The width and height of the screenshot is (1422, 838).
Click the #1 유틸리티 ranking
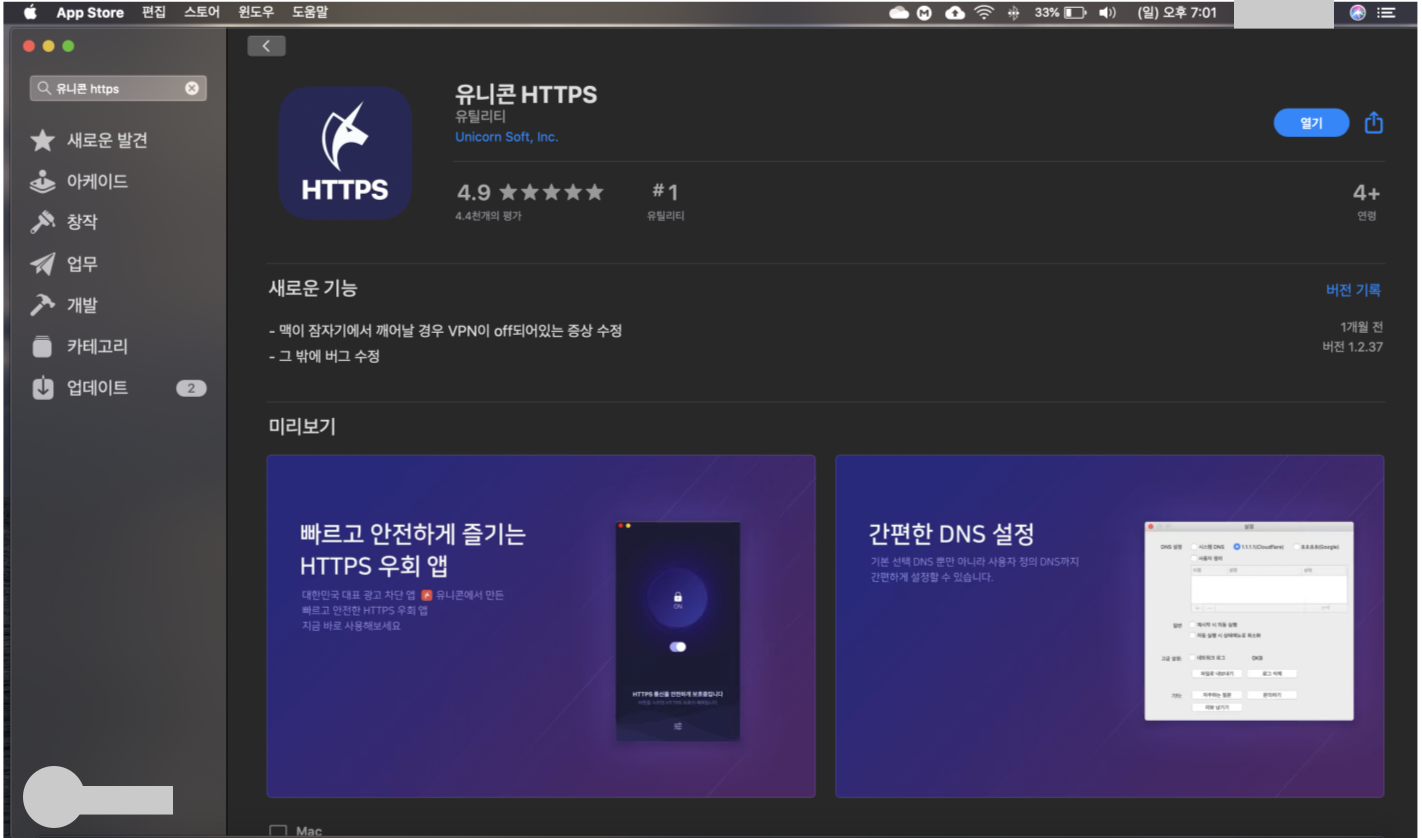tap(665, 200)
